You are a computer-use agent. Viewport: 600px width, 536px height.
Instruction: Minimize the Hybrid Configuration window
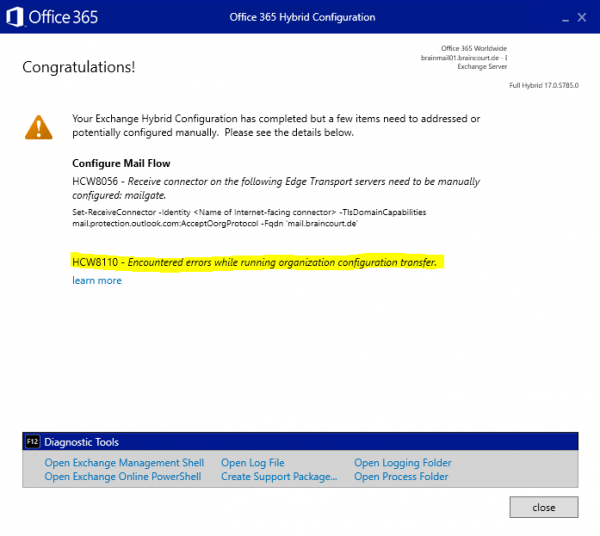click(x=553, y=17)
